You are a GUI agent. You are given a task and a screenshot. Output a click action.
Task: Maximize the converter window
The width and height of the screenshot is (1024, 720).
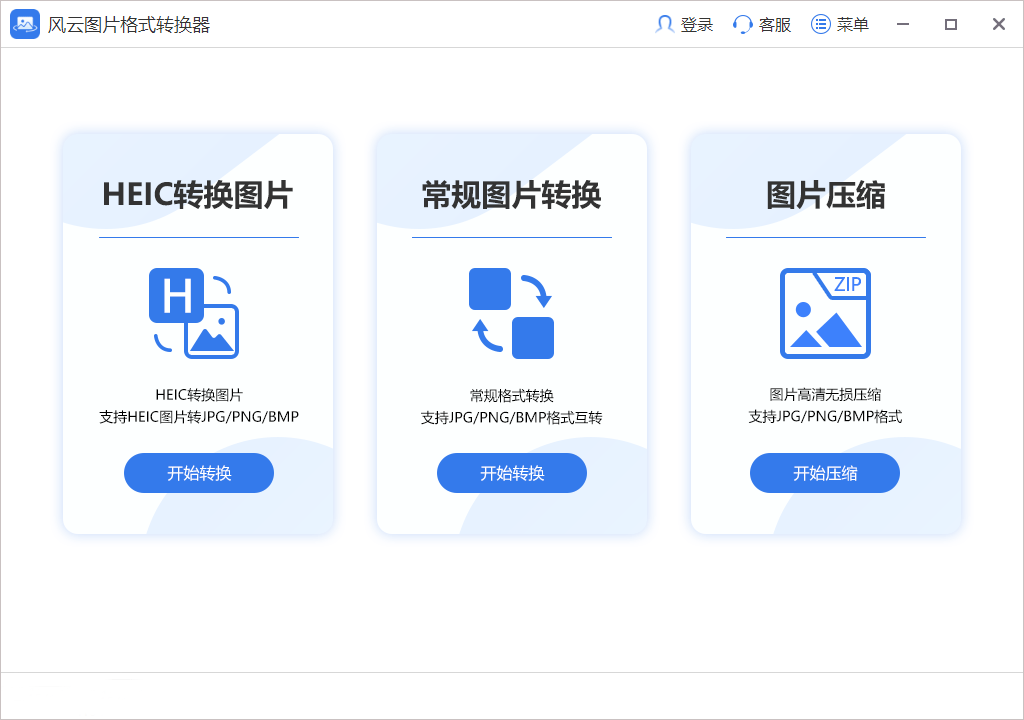click(951, 24)
